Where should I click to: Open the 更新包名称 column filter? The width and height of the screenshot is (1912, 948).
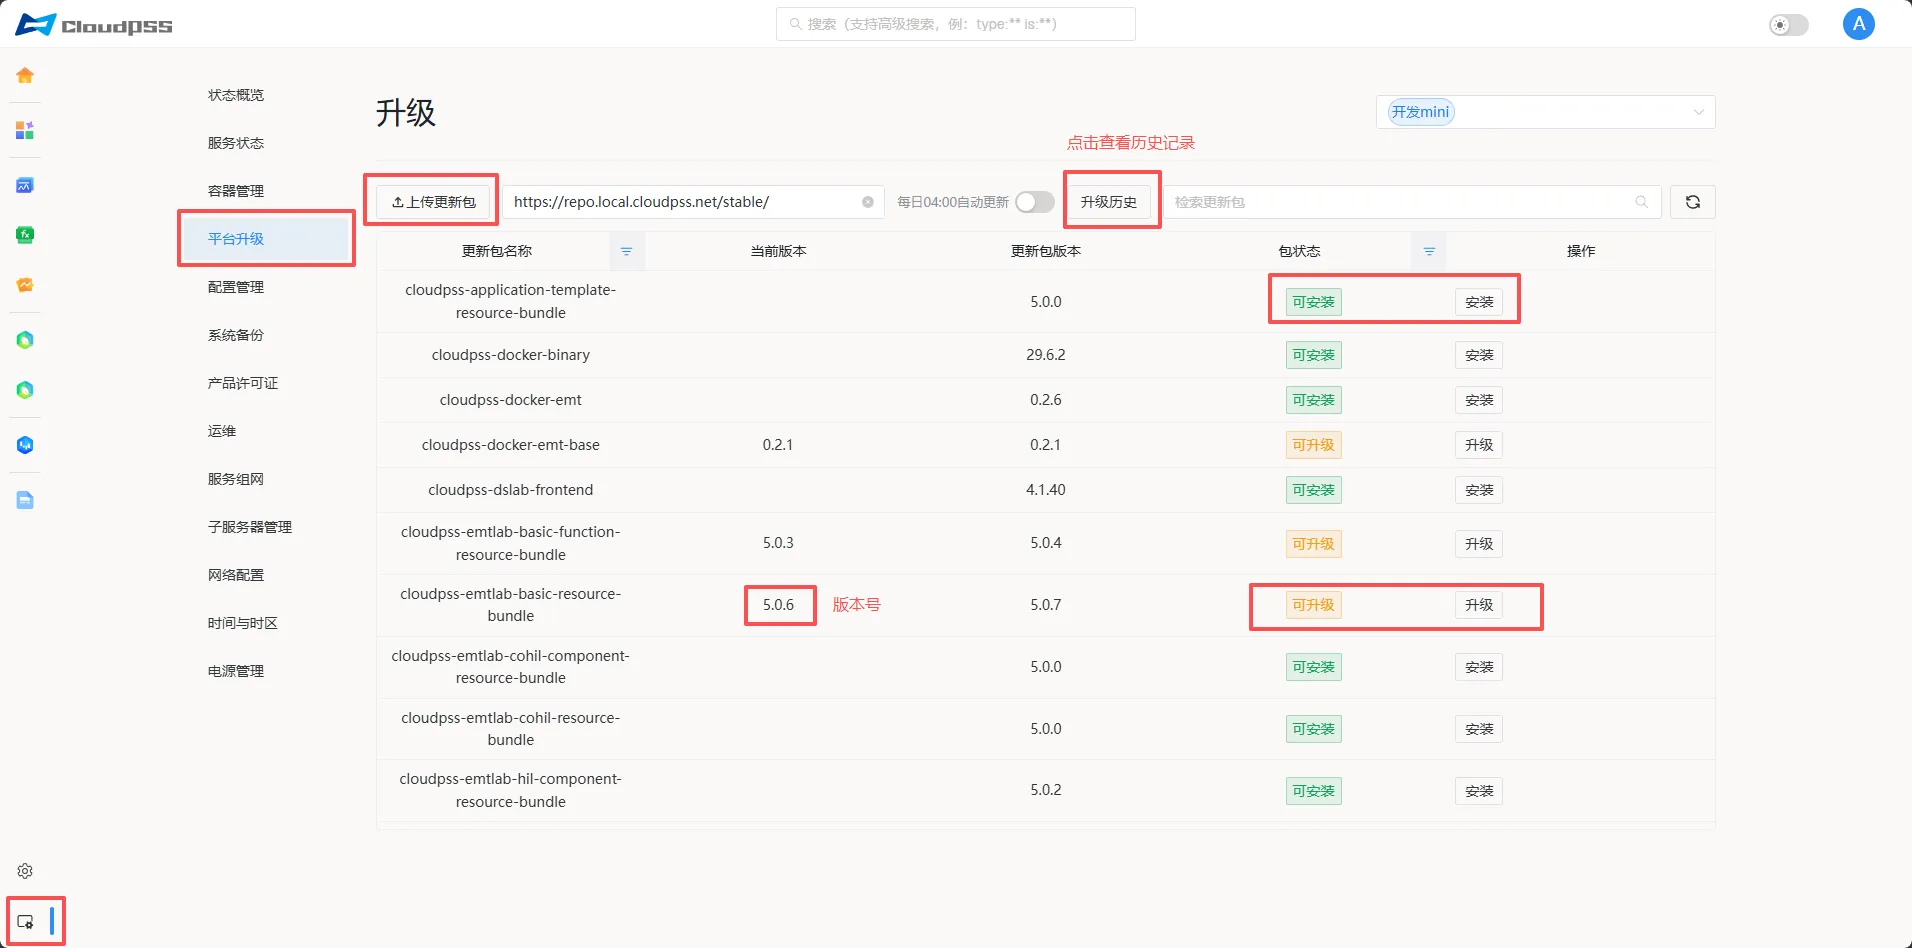[627, 251]
